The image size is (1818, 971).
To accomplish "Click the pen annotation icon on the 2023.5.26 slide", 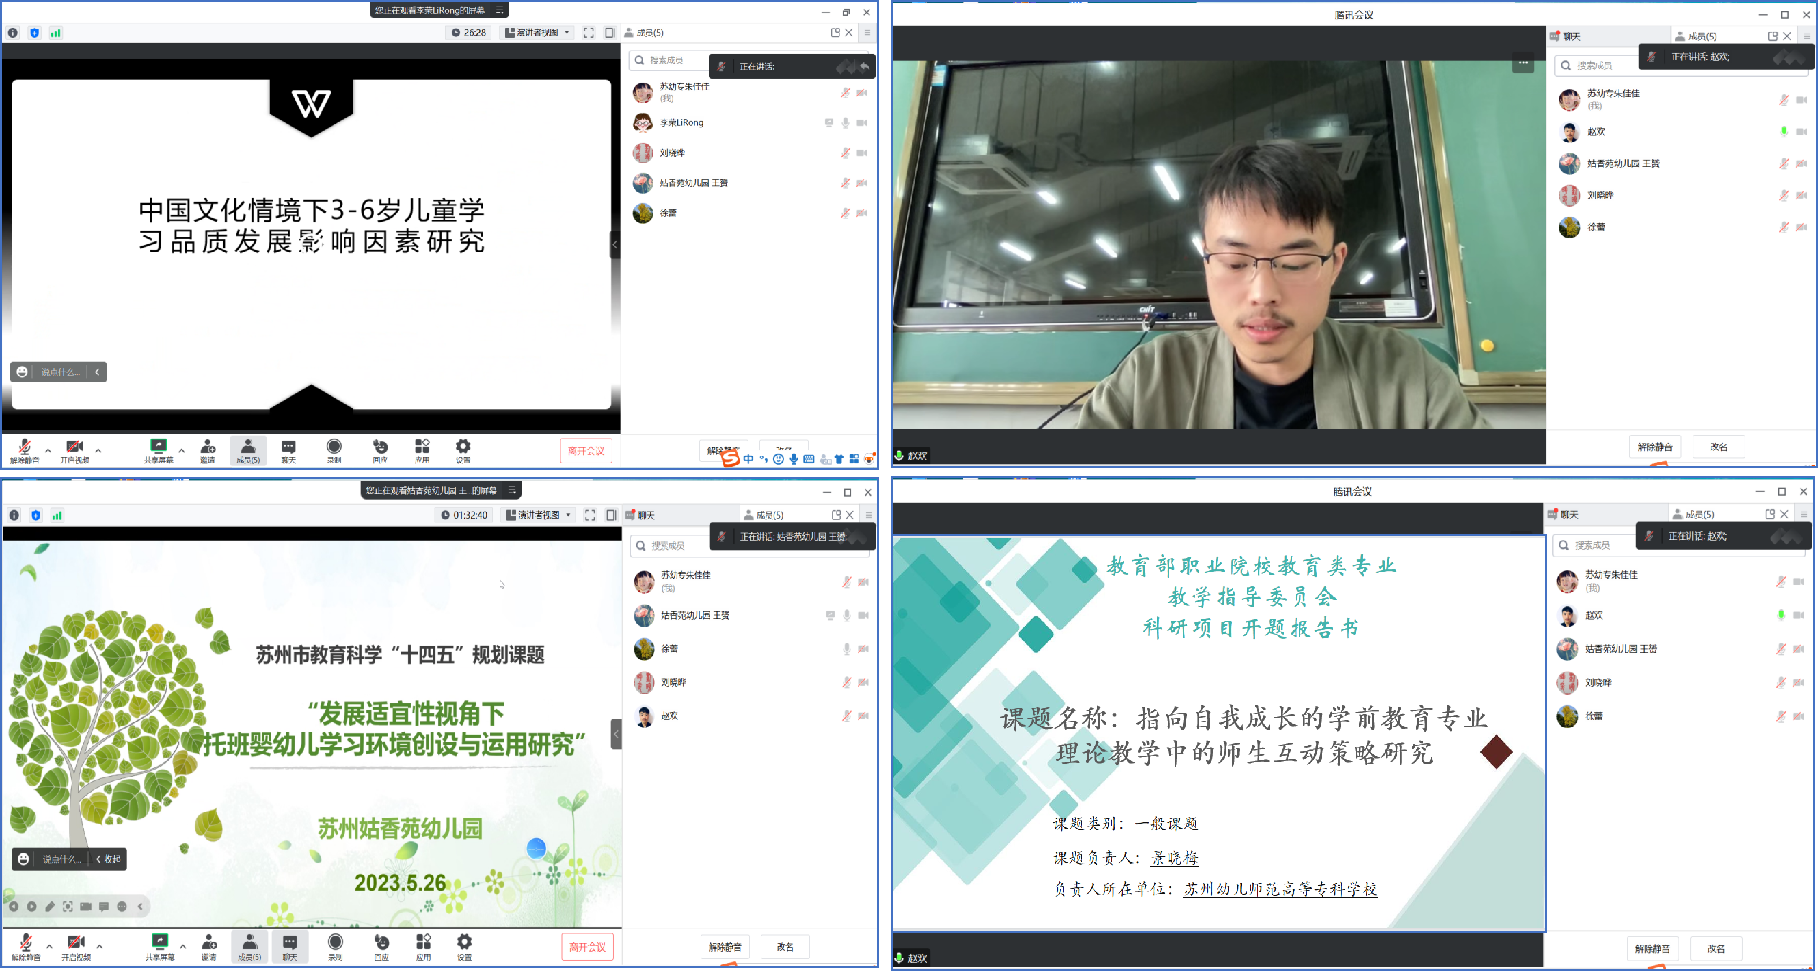I will tap(50, 906).
